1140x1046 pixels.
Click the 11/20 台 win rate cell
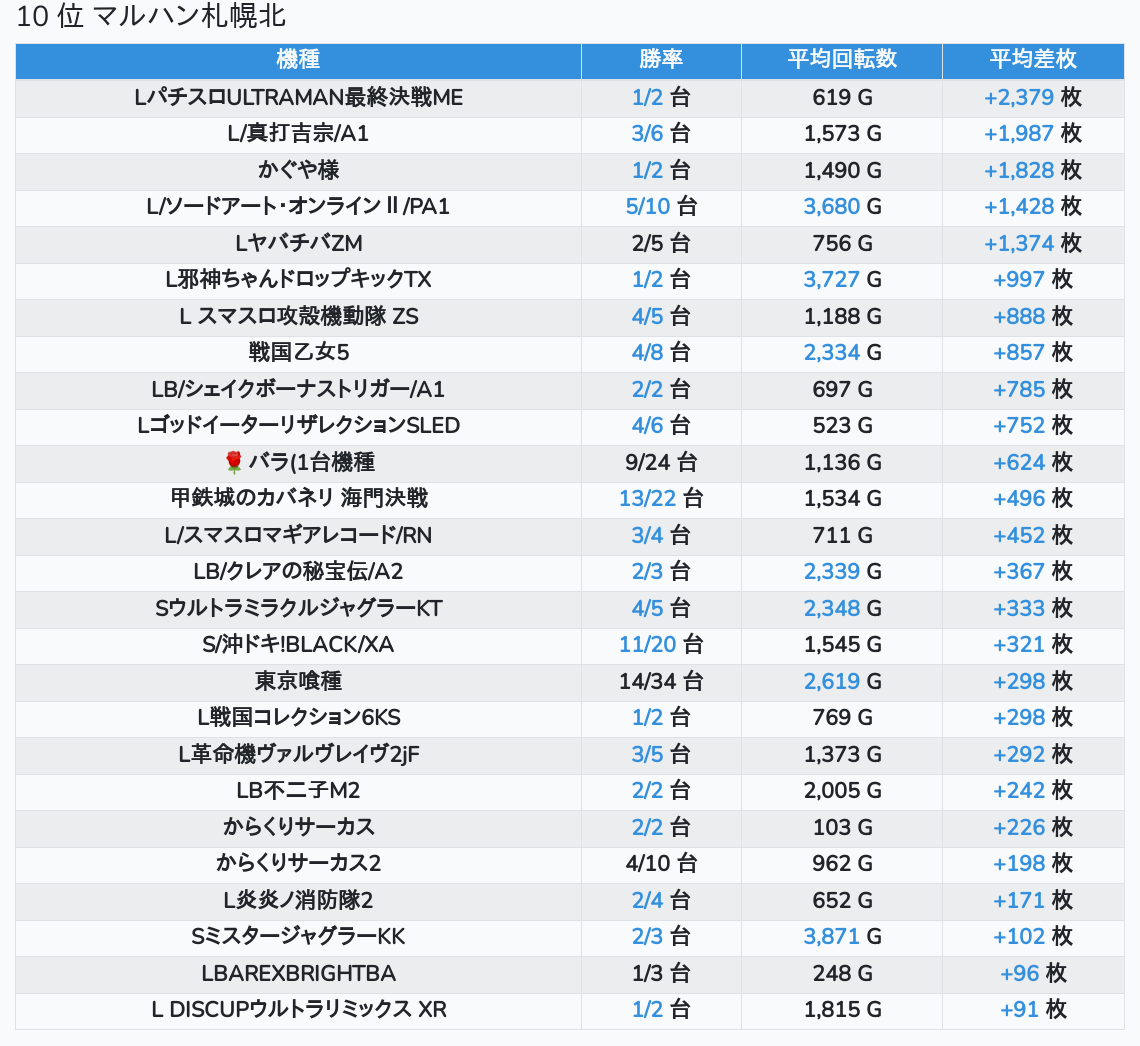[x=661, y=645]
